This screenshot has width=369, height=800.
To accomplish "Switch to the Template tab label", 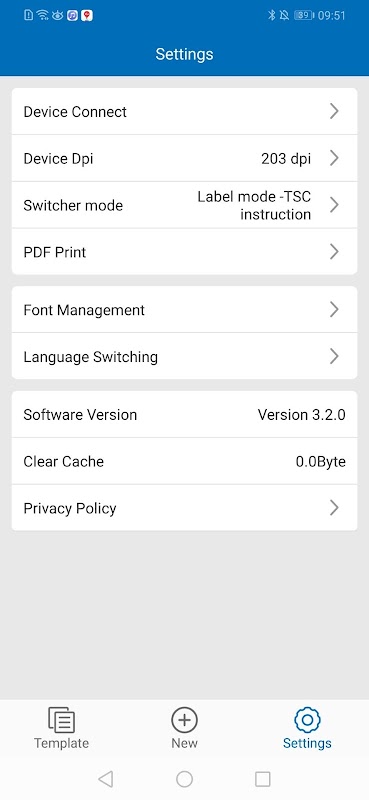I will (61, 743).
